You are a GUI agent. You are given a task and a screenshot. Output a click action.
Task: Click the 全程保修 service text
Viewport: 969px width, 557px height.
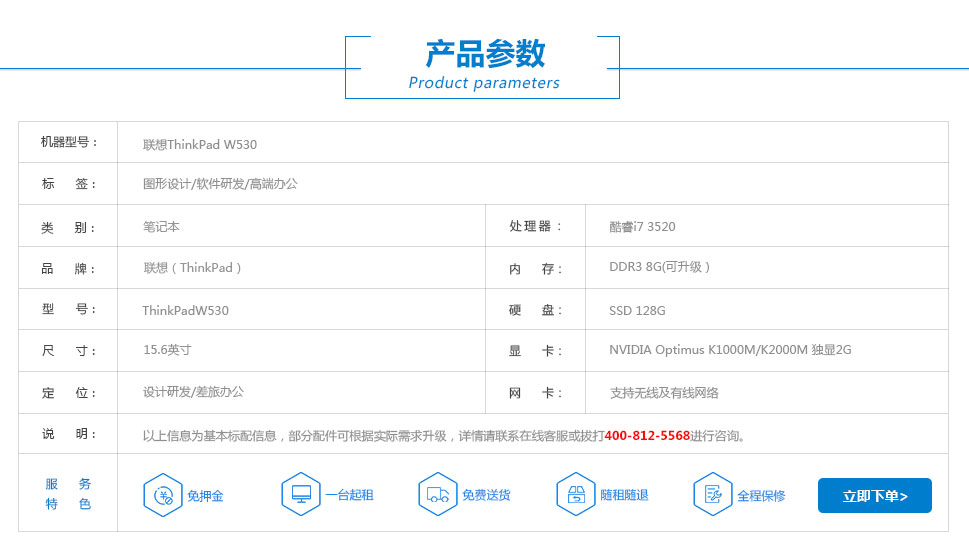tap(761, 496)
